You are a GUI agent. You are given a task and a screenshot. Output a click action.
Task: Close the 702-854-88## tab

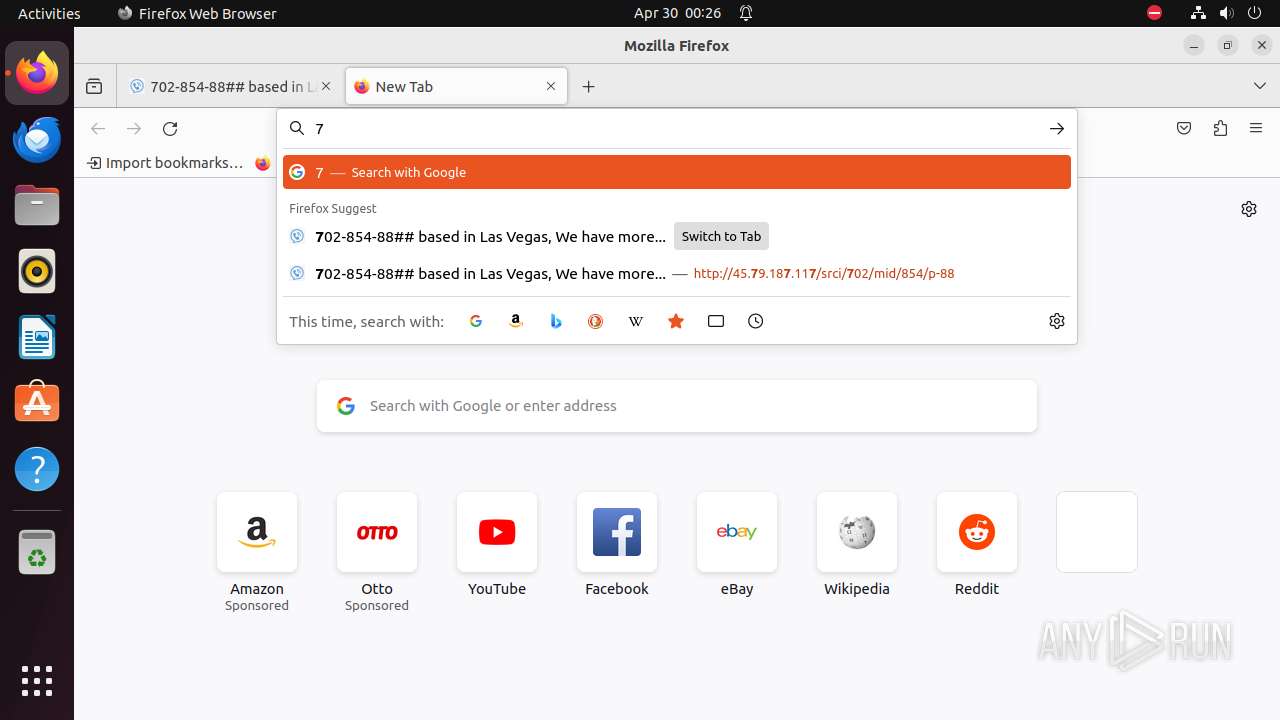(x=326, y=87)
